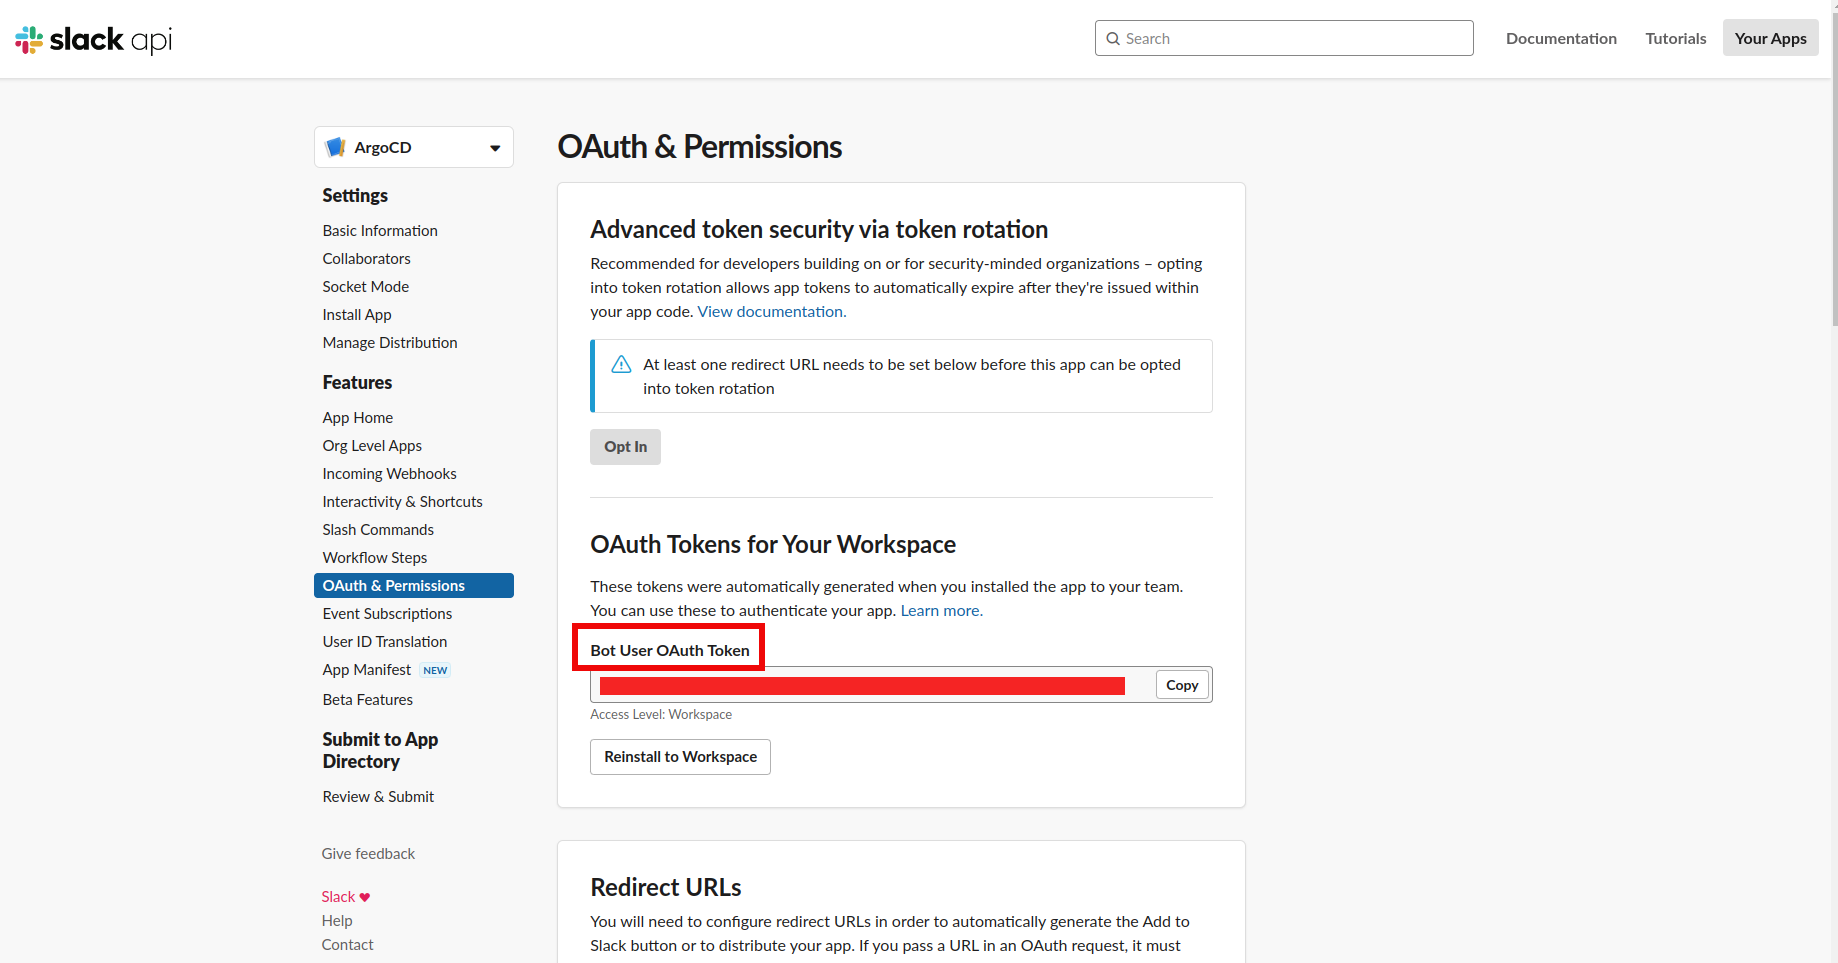Click the Slack footer link

(x=338, y=896)
